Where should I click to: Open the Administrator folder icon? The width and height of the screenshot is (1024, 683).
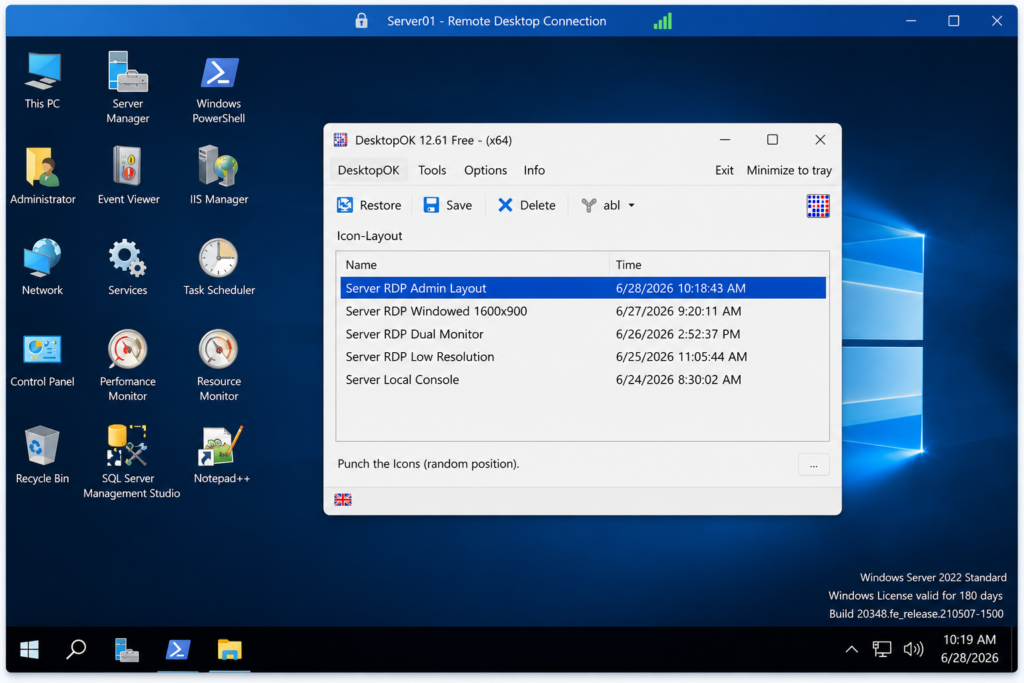(42, 176)
